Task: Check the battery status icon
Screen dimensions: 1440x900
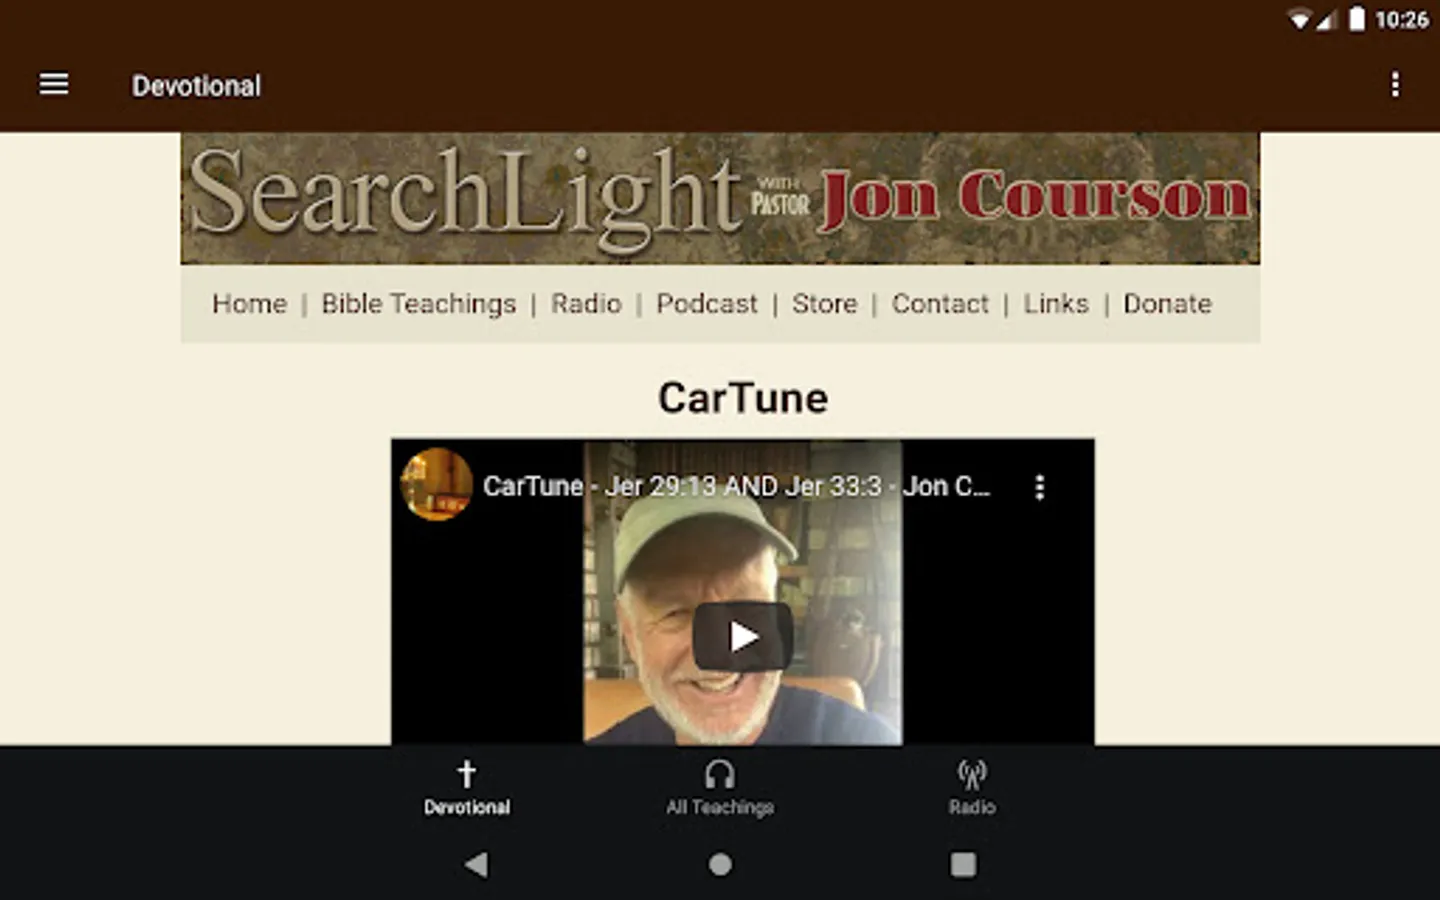Action: [x=1357, y=19]
